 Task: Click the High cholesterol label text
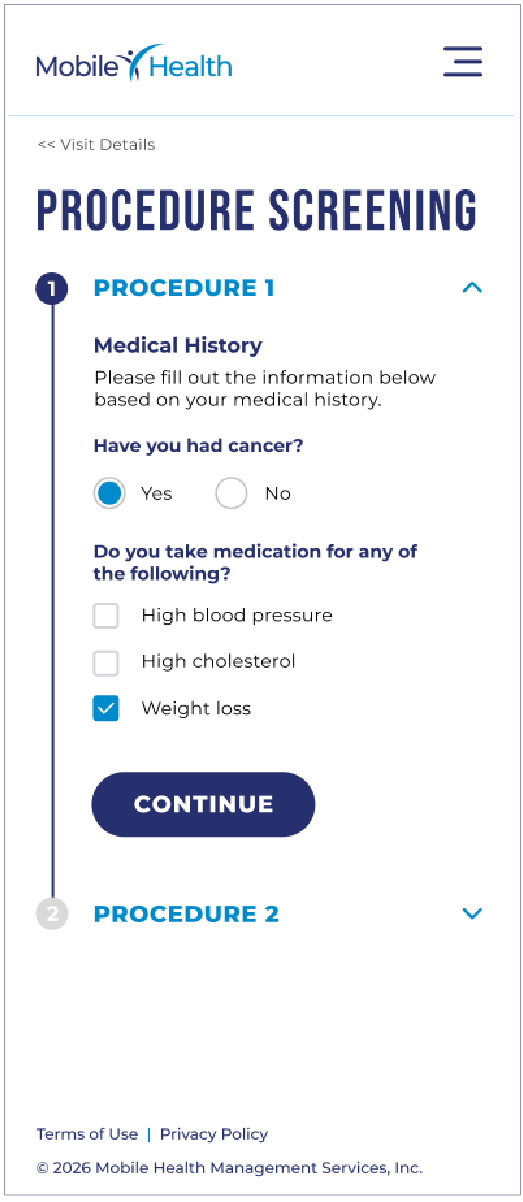tap(218, 662)
